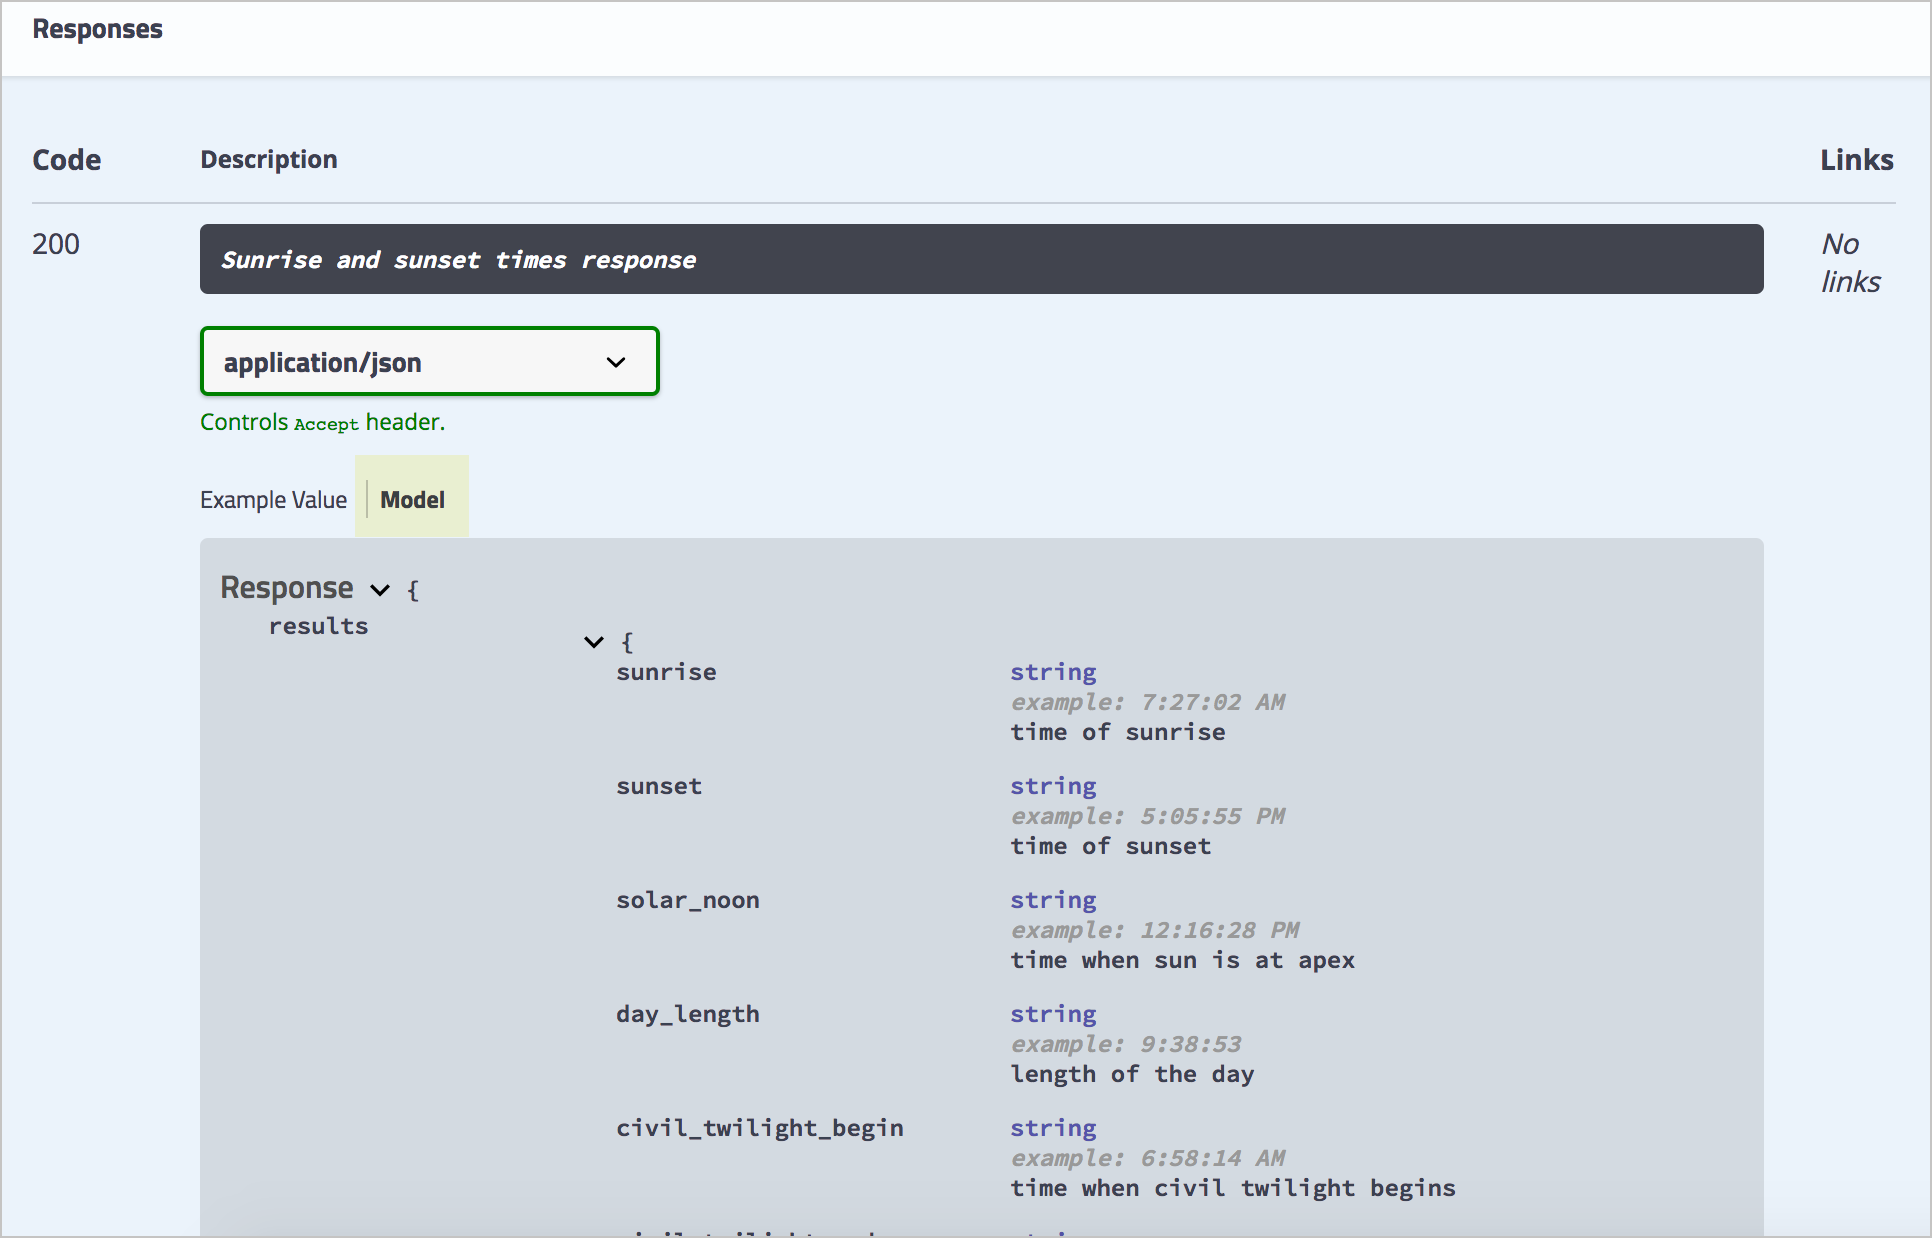Collapse the results object chevron
Viewport: 1932px width, 1238px height.
[x=593, y=641]
